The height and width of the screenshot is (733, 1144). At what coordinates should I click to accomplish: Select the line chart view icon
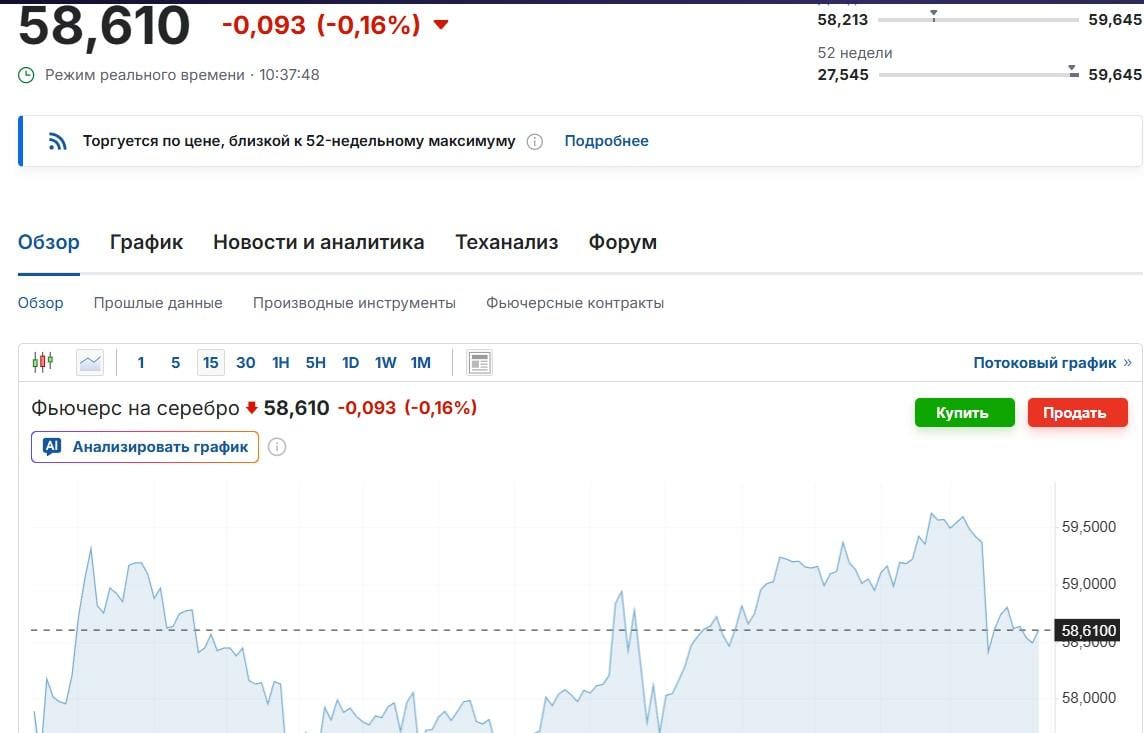(x=90, y=362)
